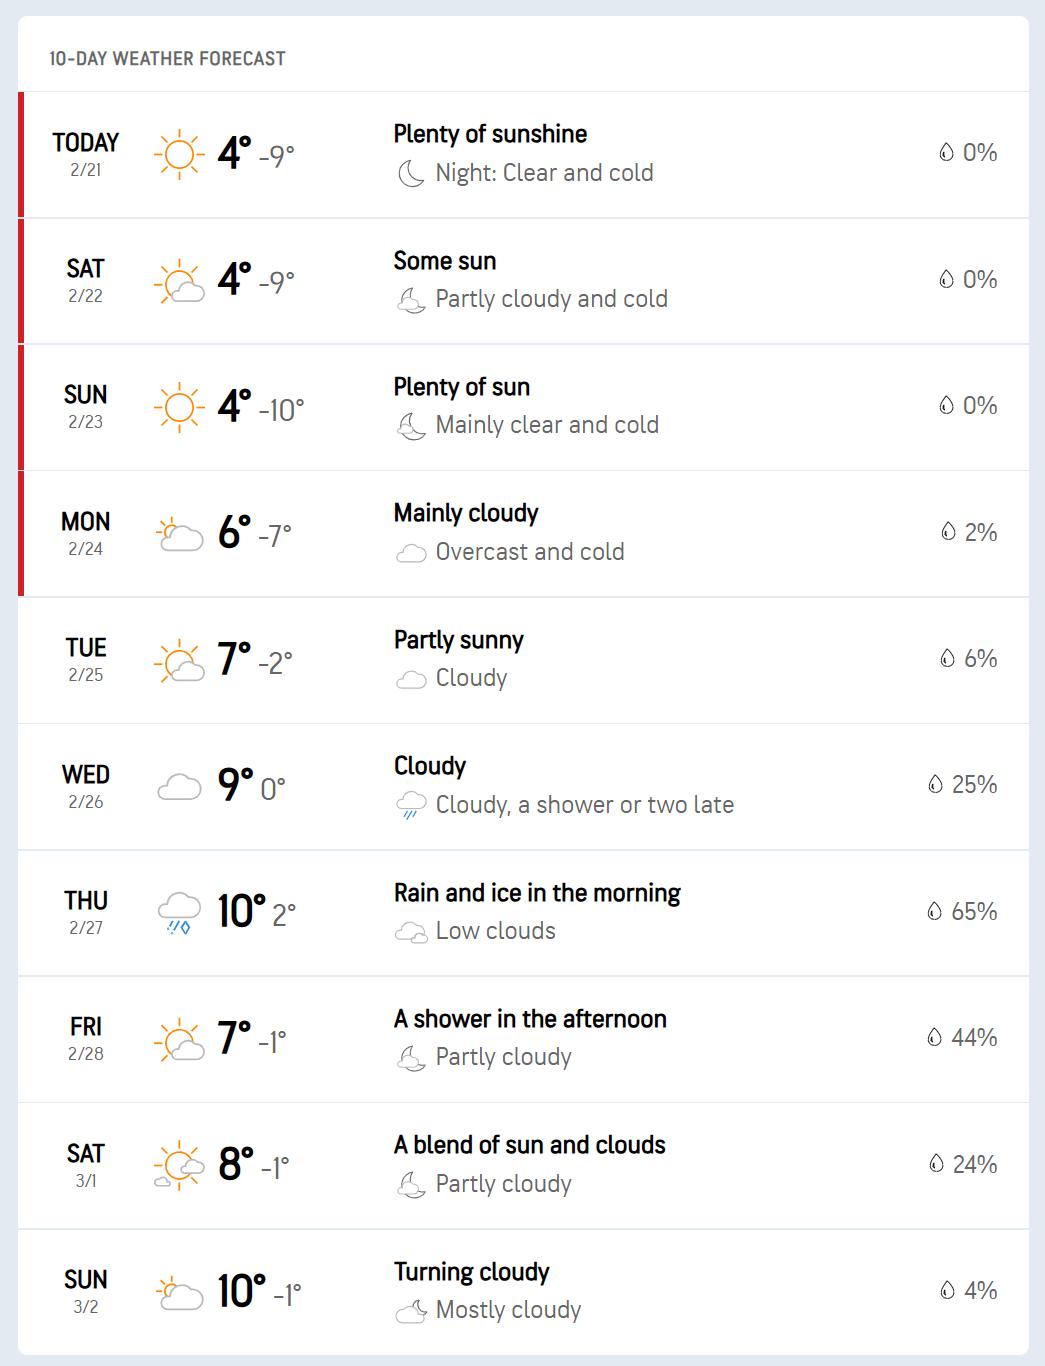Image resolution: width=1045 pixels, height=1366 pixels.
Task: Click the partly sunny icon for Saturday 2/22
Action: (180, 281)
